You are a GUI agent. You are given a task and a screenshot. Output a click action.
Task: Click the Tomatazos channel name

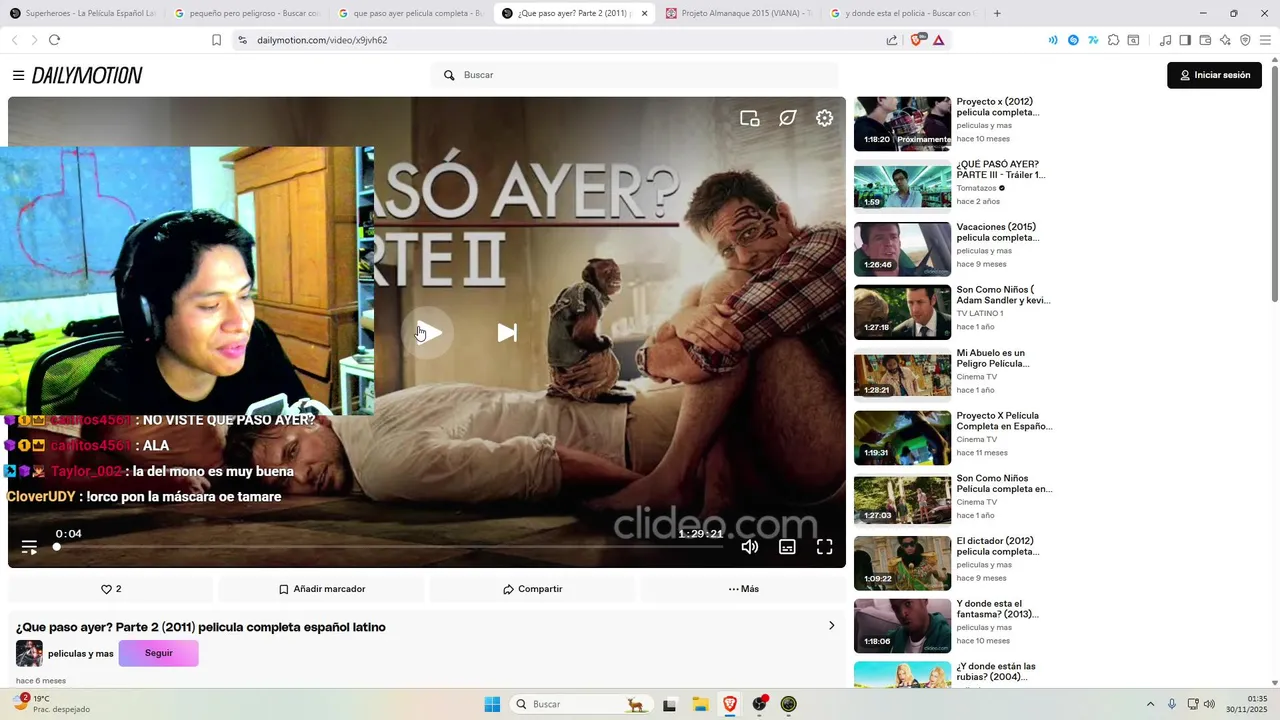[x=976, y=188]
